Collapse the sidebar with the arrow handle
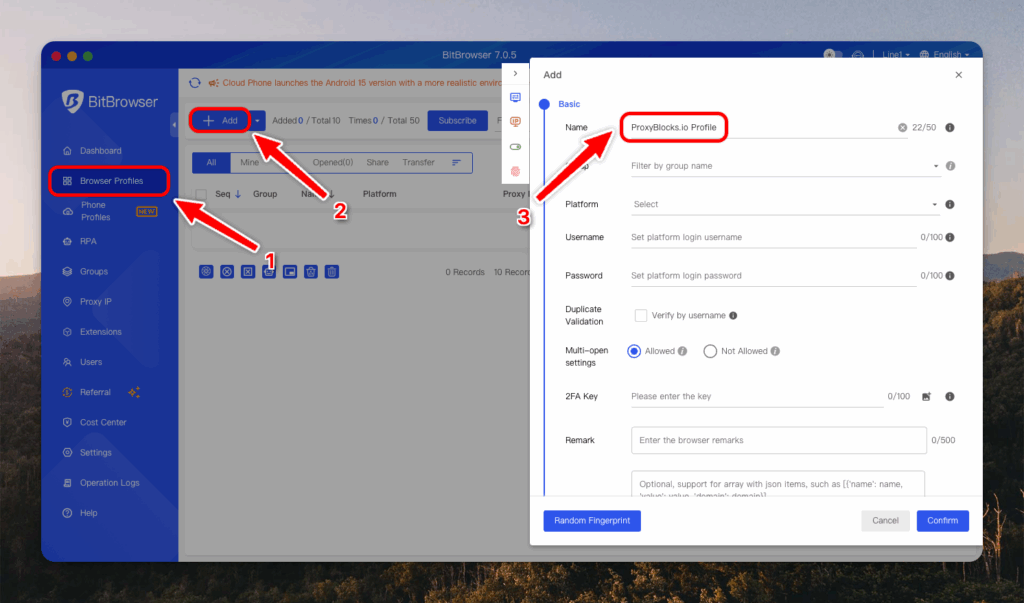 [174, 124]
